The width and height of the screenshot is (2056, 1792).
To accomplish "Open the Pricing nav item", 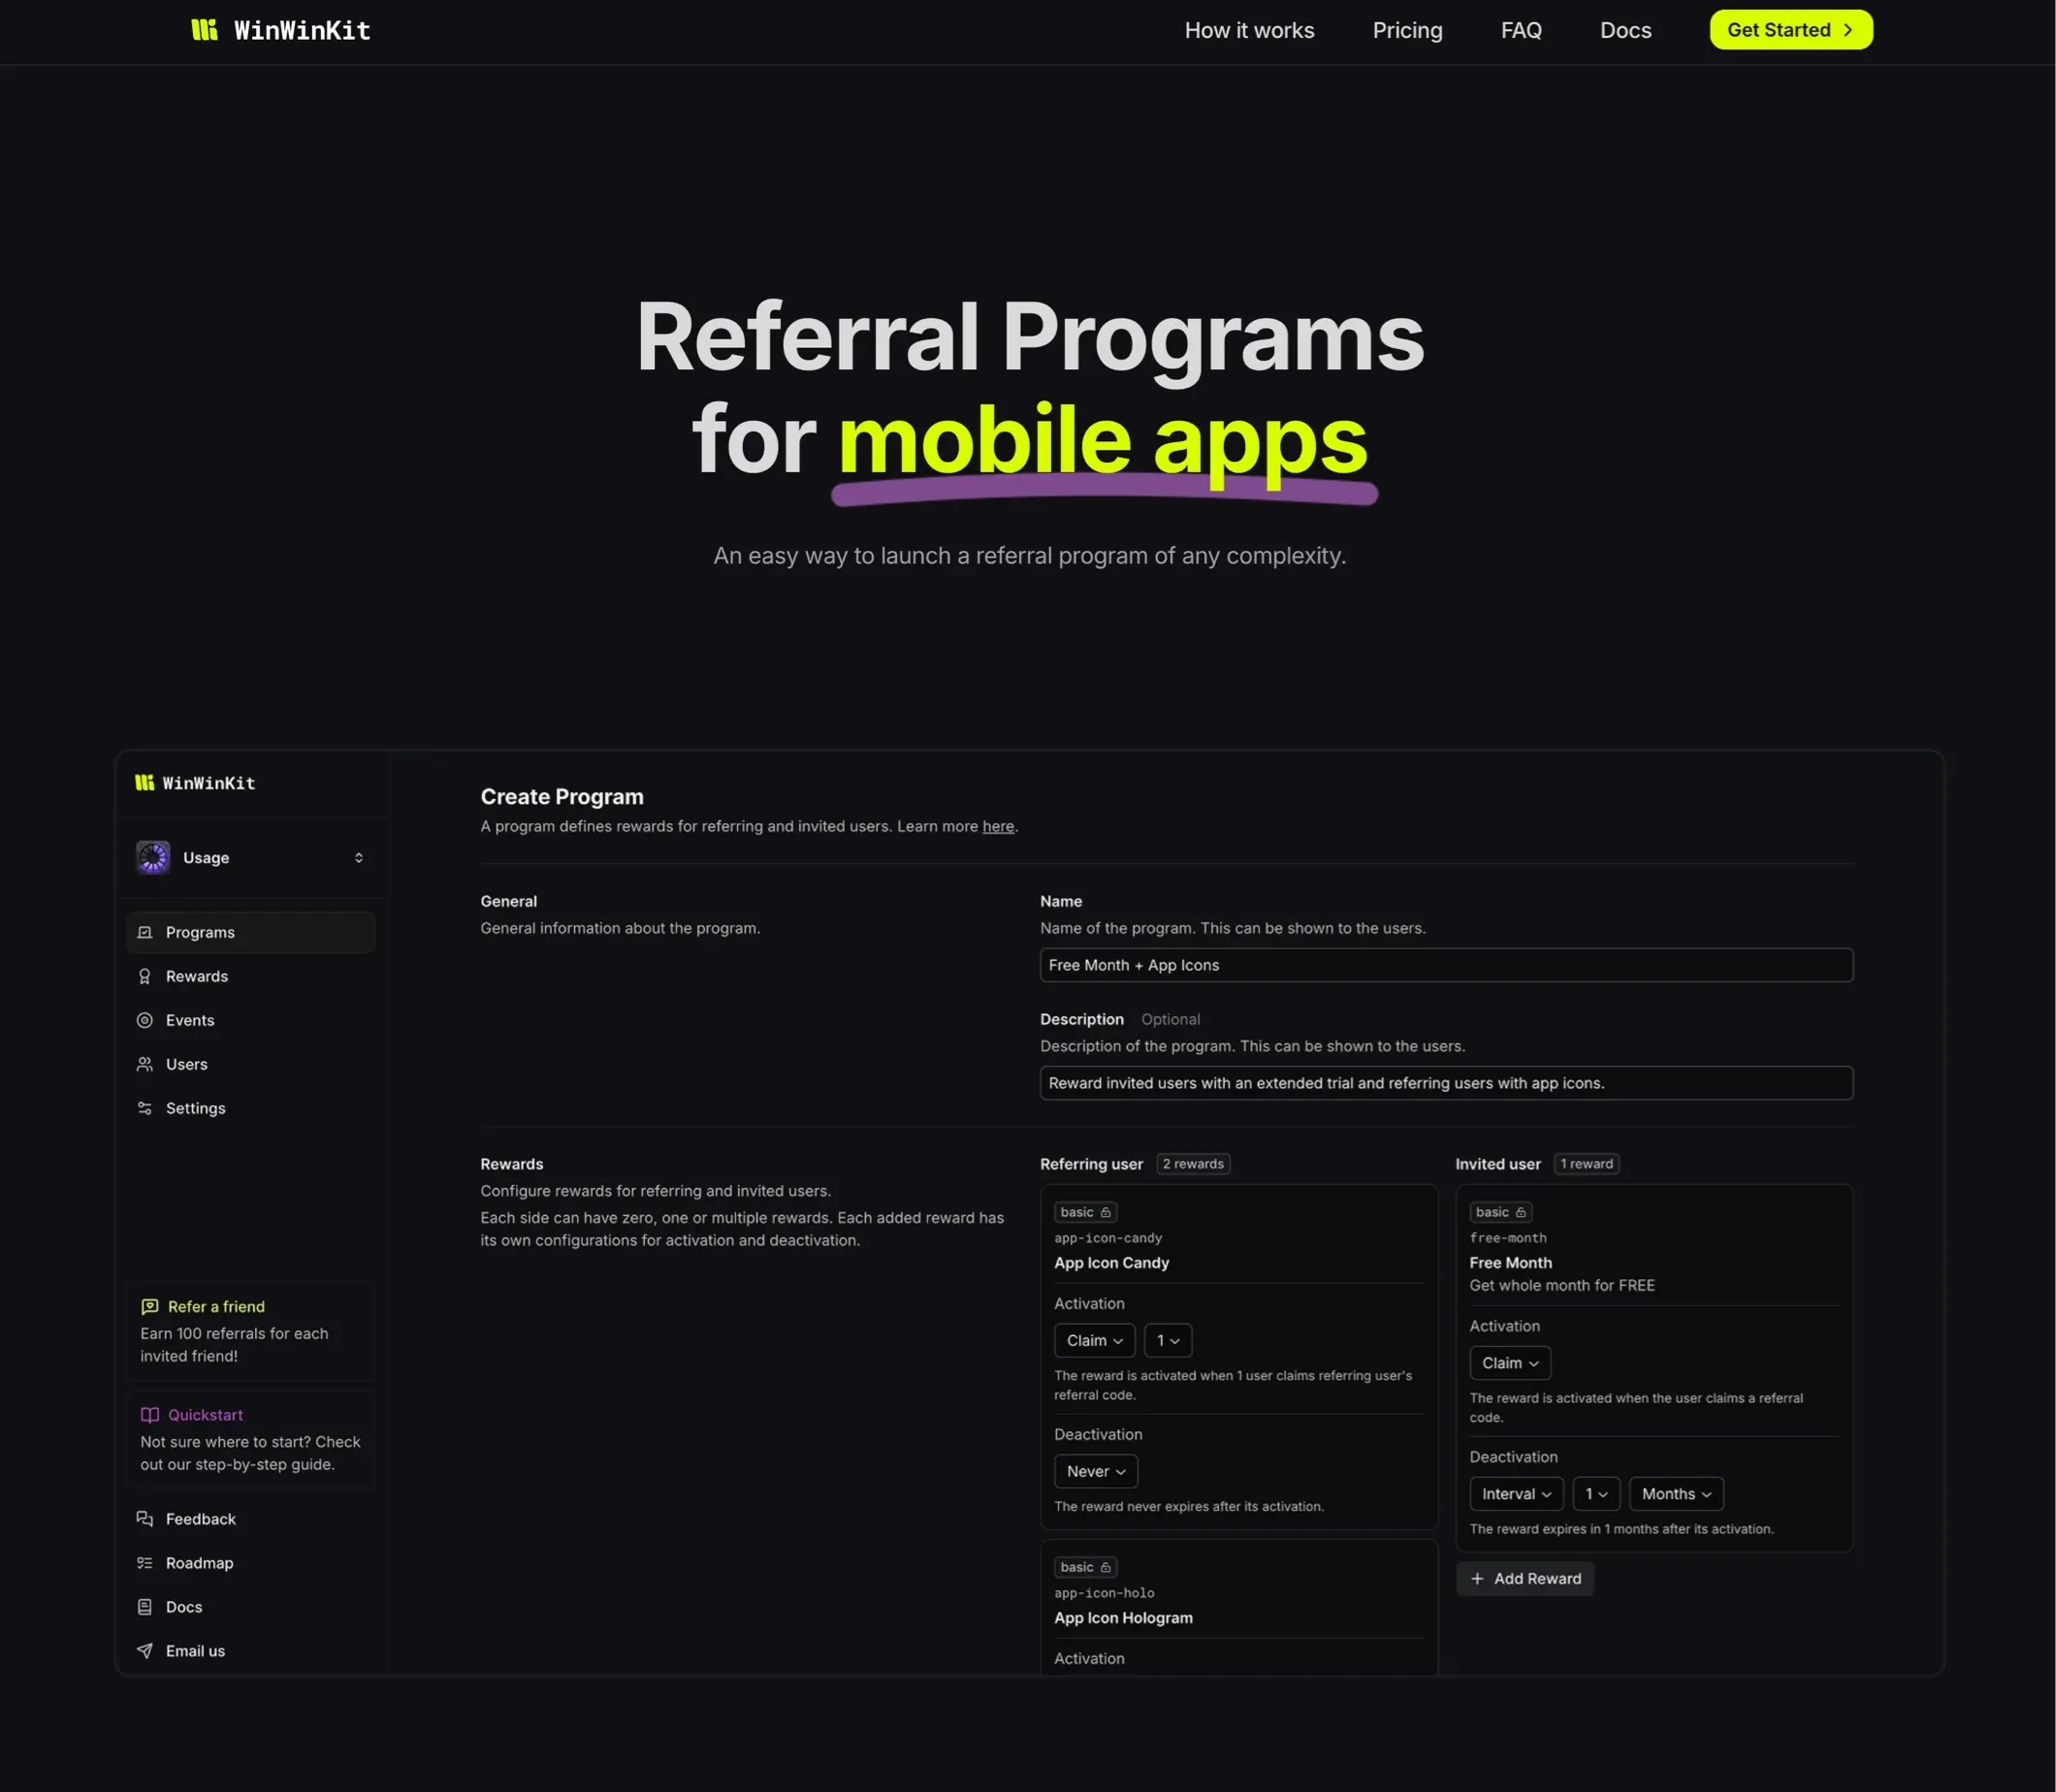I will click(1407, 30).
